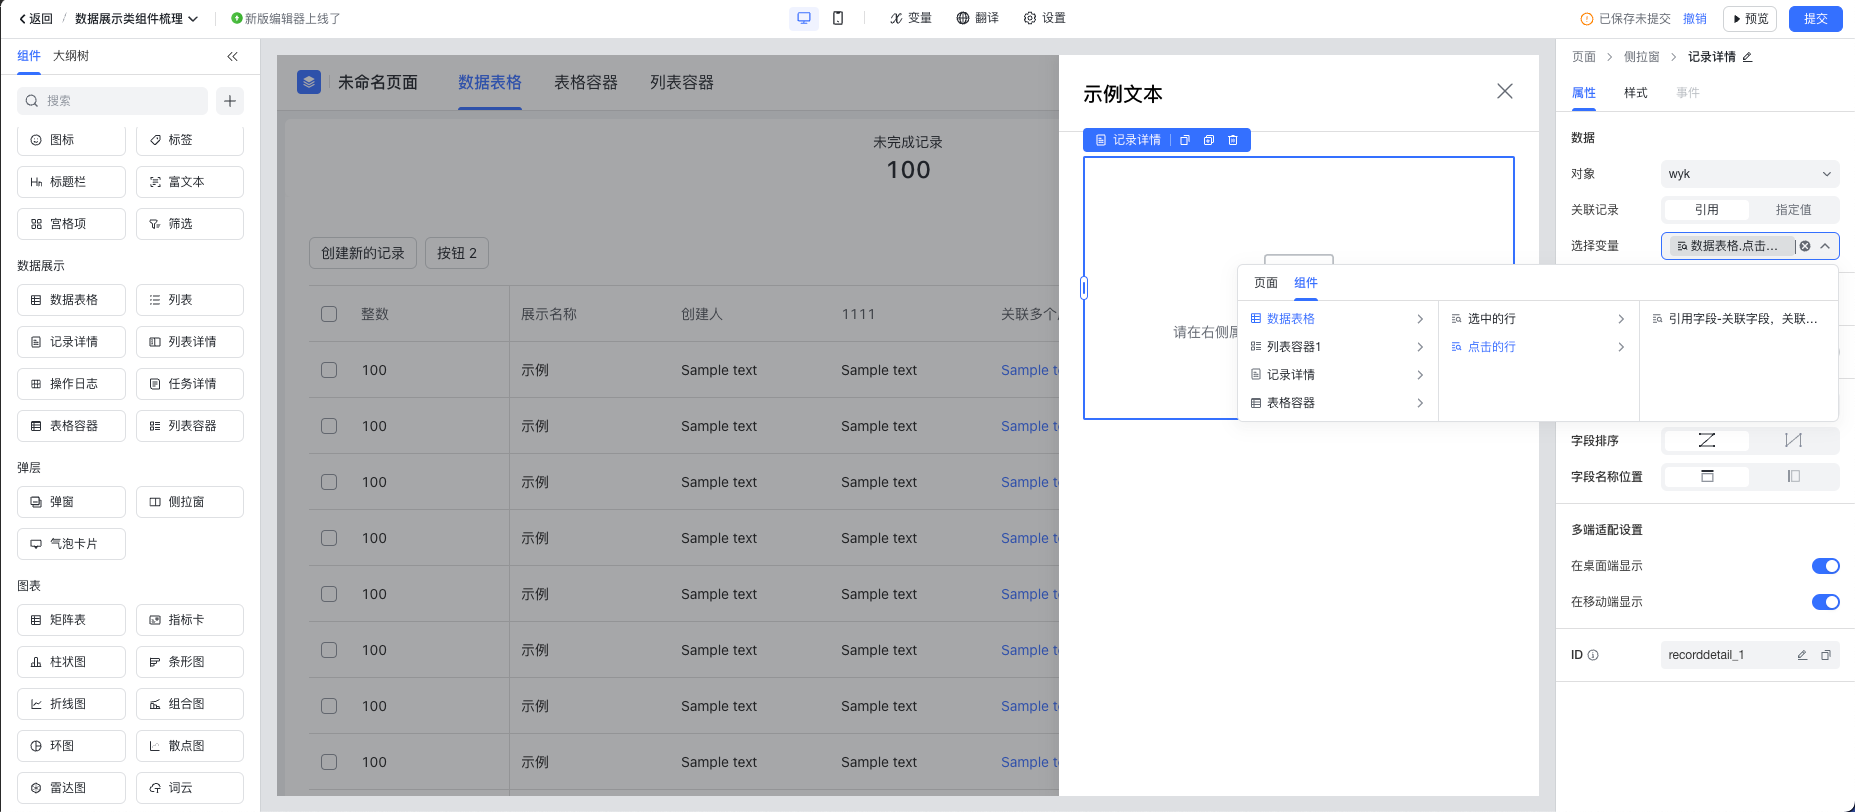Close the 示例文本 side drawer
1855x812 pixels.
coord(1505,91)
